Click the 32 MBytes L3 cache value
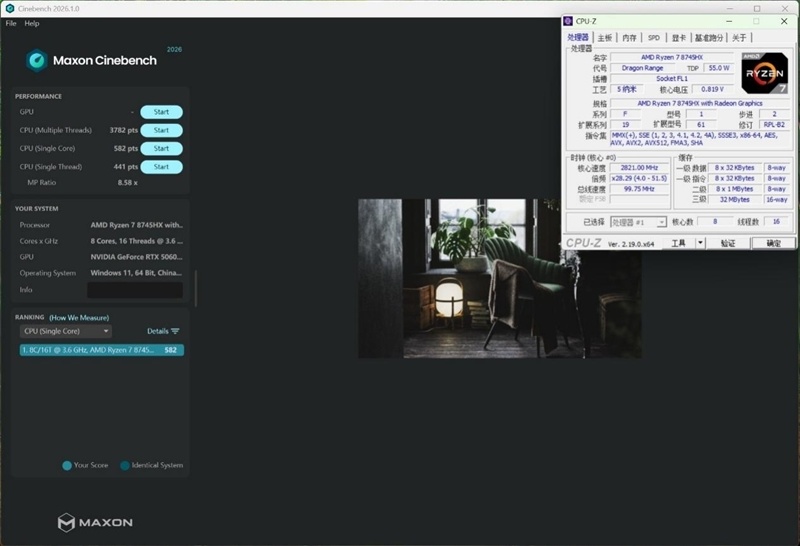The image size is (800, 546). [735, 200]
